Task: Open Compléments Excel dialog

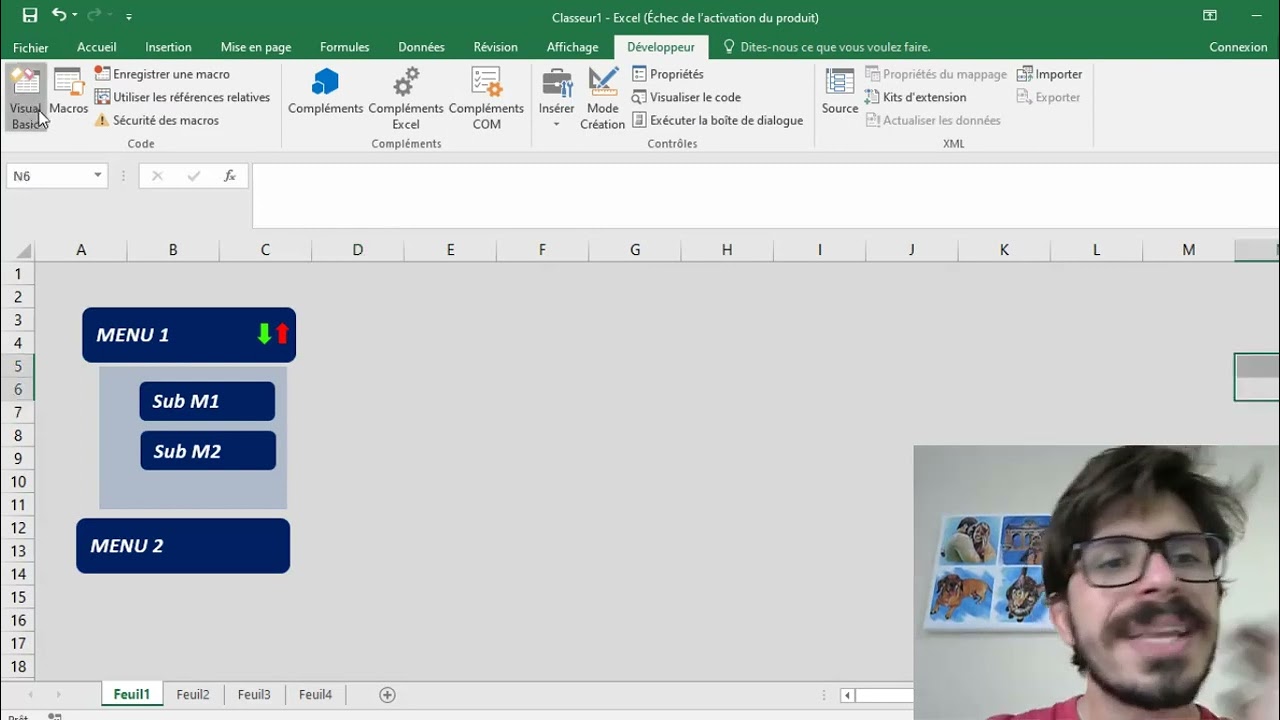Action: (406, 99)
